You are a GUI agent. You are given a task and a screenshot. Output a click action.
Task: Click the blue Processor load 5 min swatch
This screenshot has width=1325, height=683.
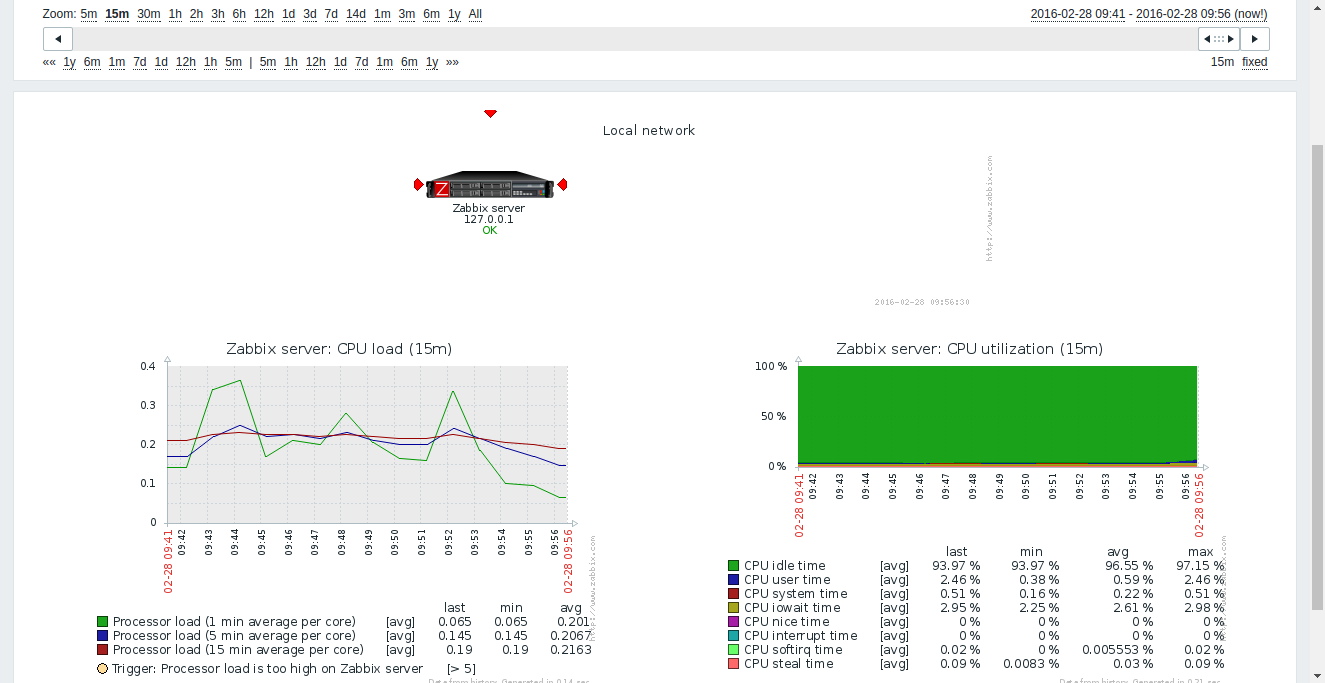[102, 636]
